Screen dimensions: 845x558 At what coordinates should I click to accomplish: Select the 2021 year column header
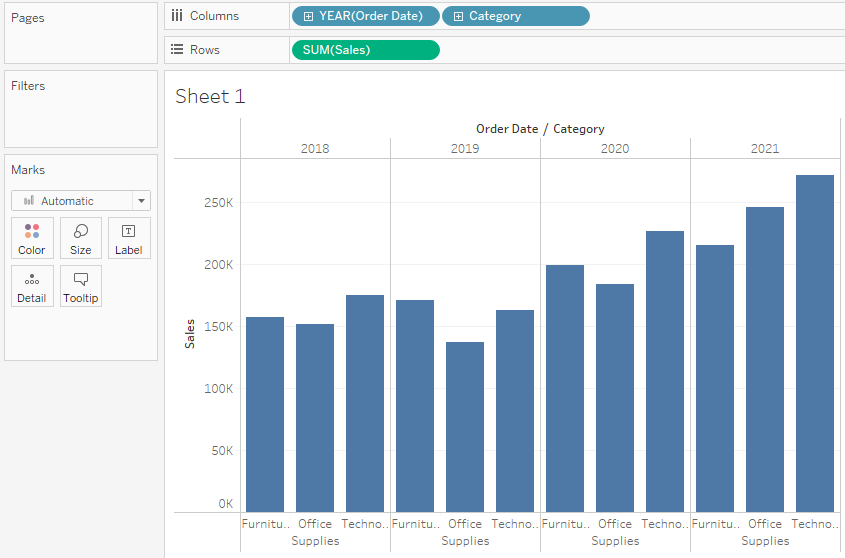pyautogui.click(x=765, y=149)
